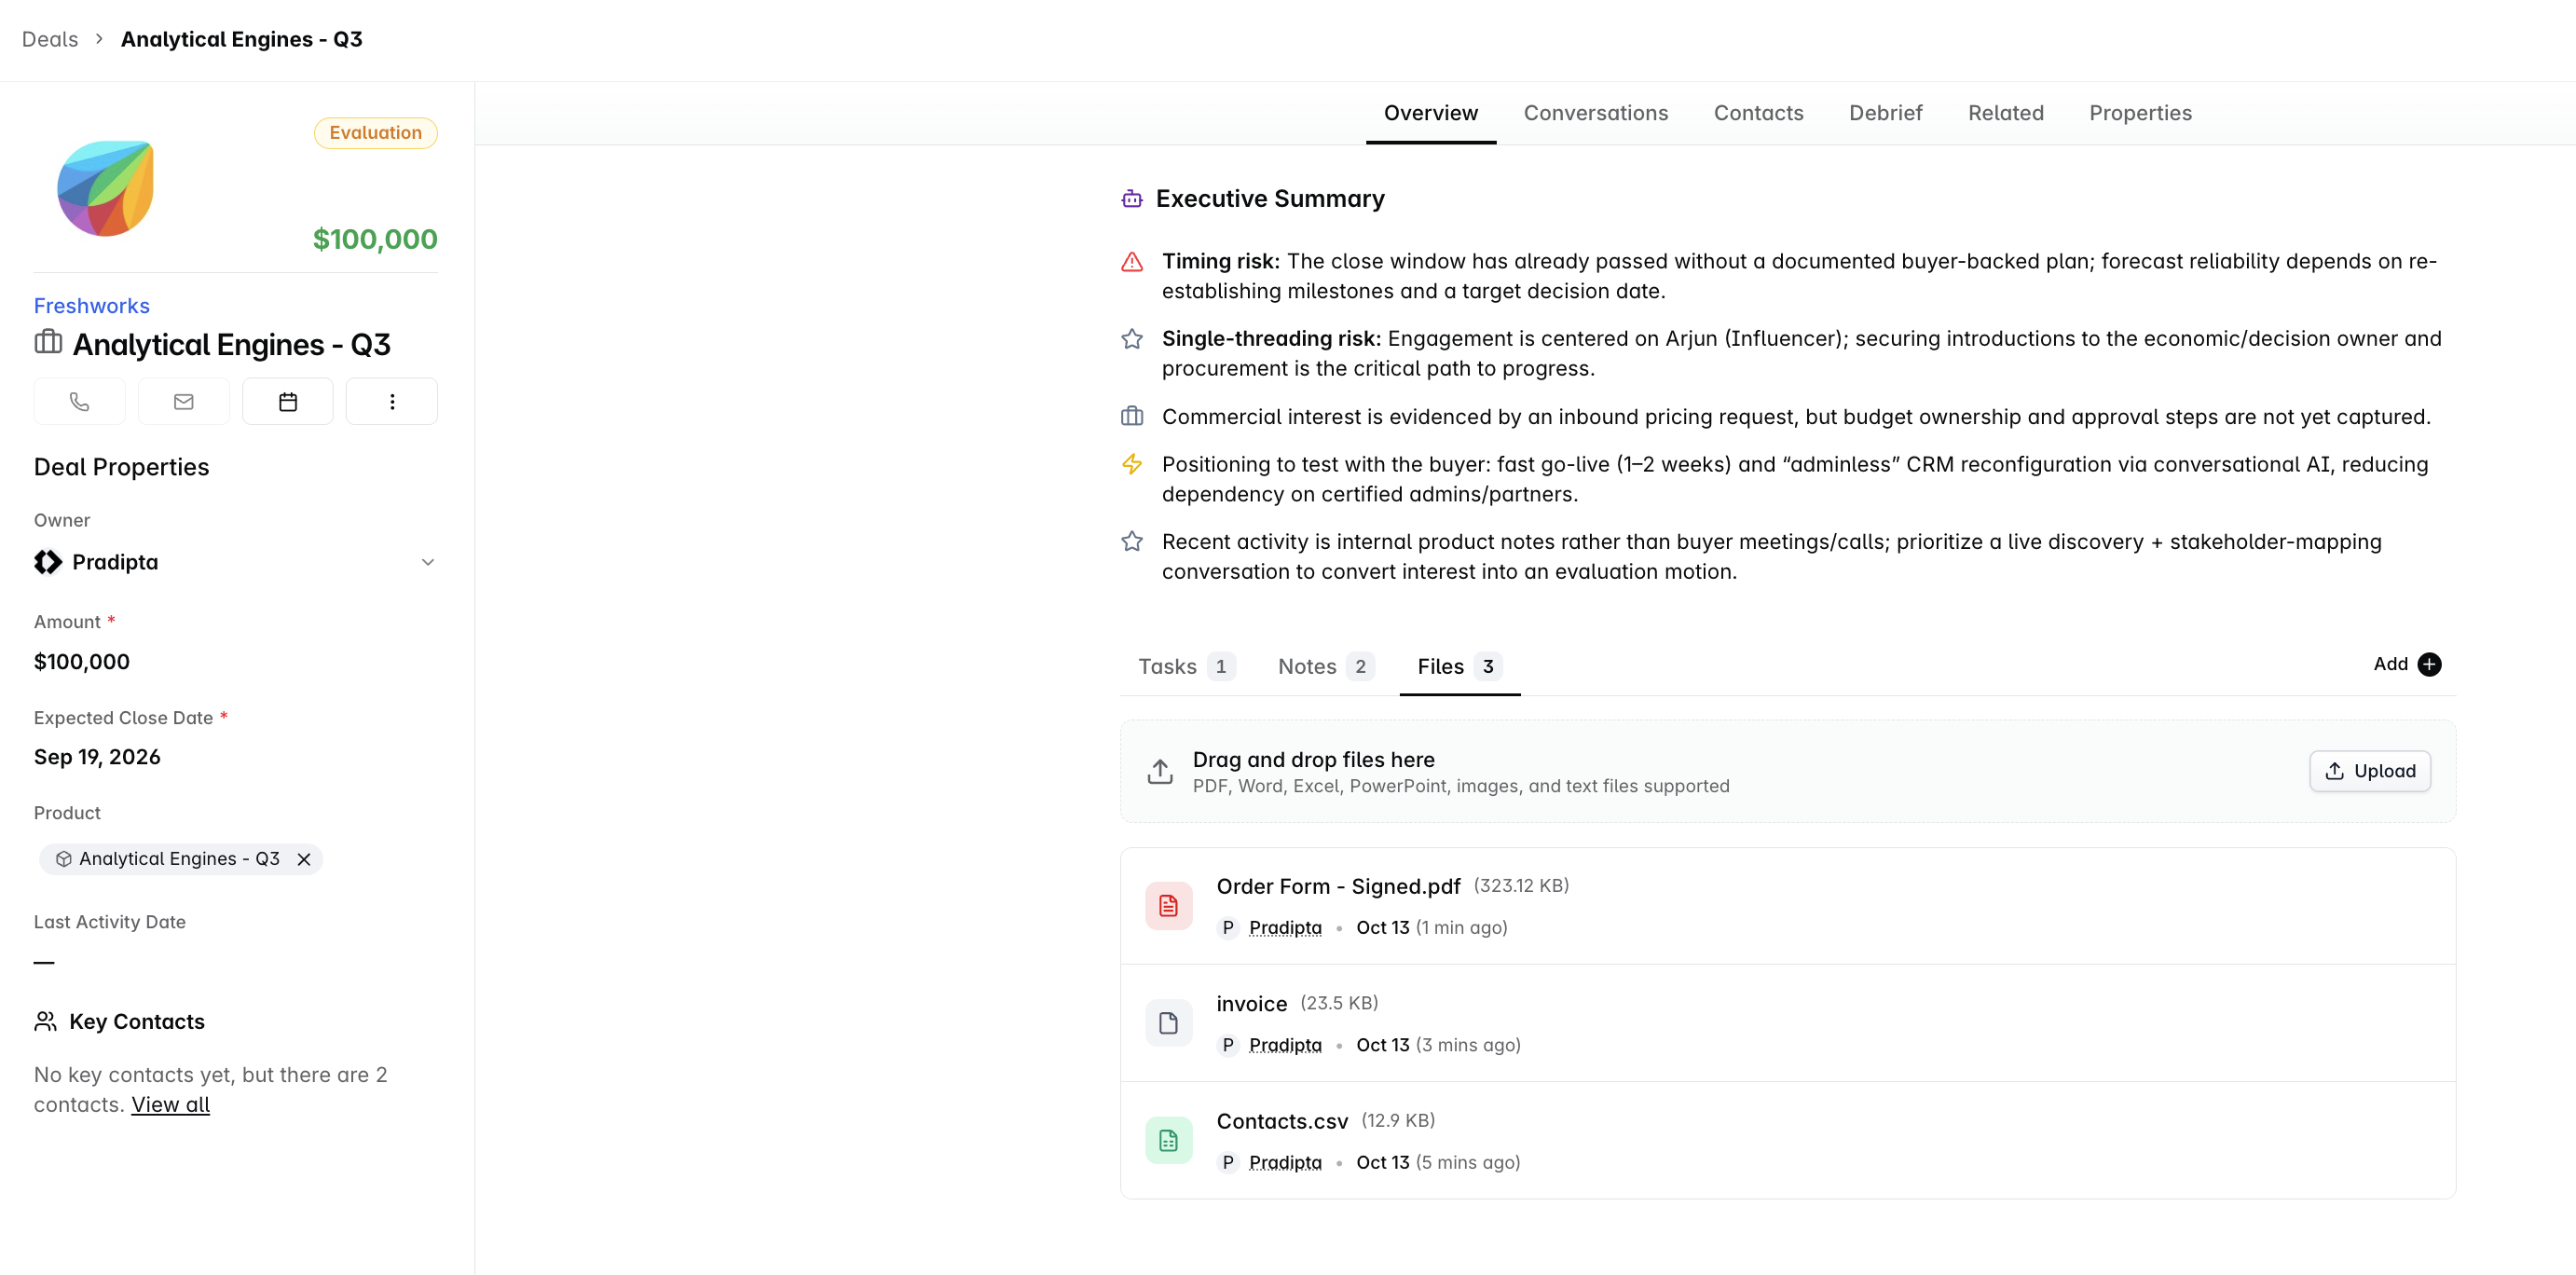Click the Key Contacts people icon
Image resolution: width=2576 pixels, height=1275 pixels.
46,1021
